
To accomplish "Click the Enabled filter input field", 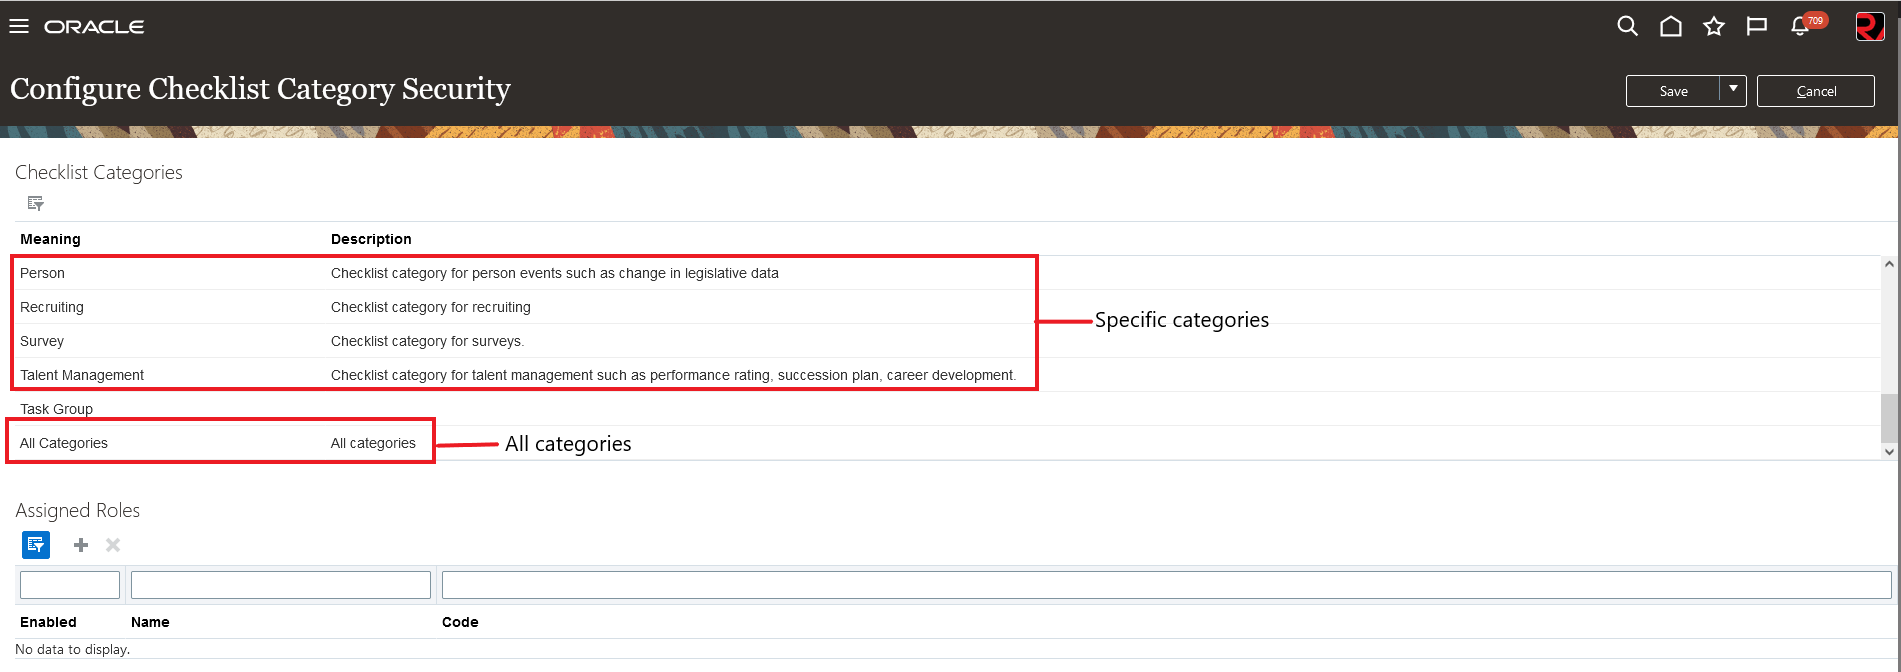I will coord(70,585).
